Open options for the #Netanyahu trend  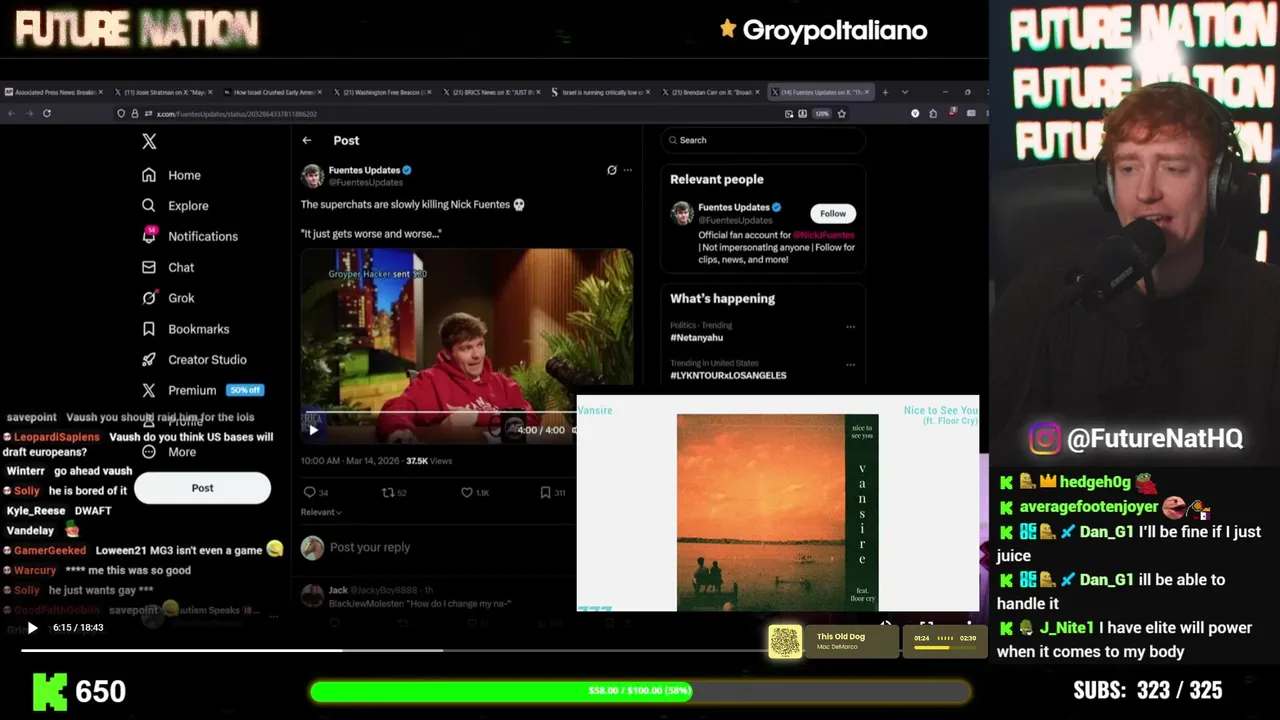pyautogui.click(x=851, y=326)
